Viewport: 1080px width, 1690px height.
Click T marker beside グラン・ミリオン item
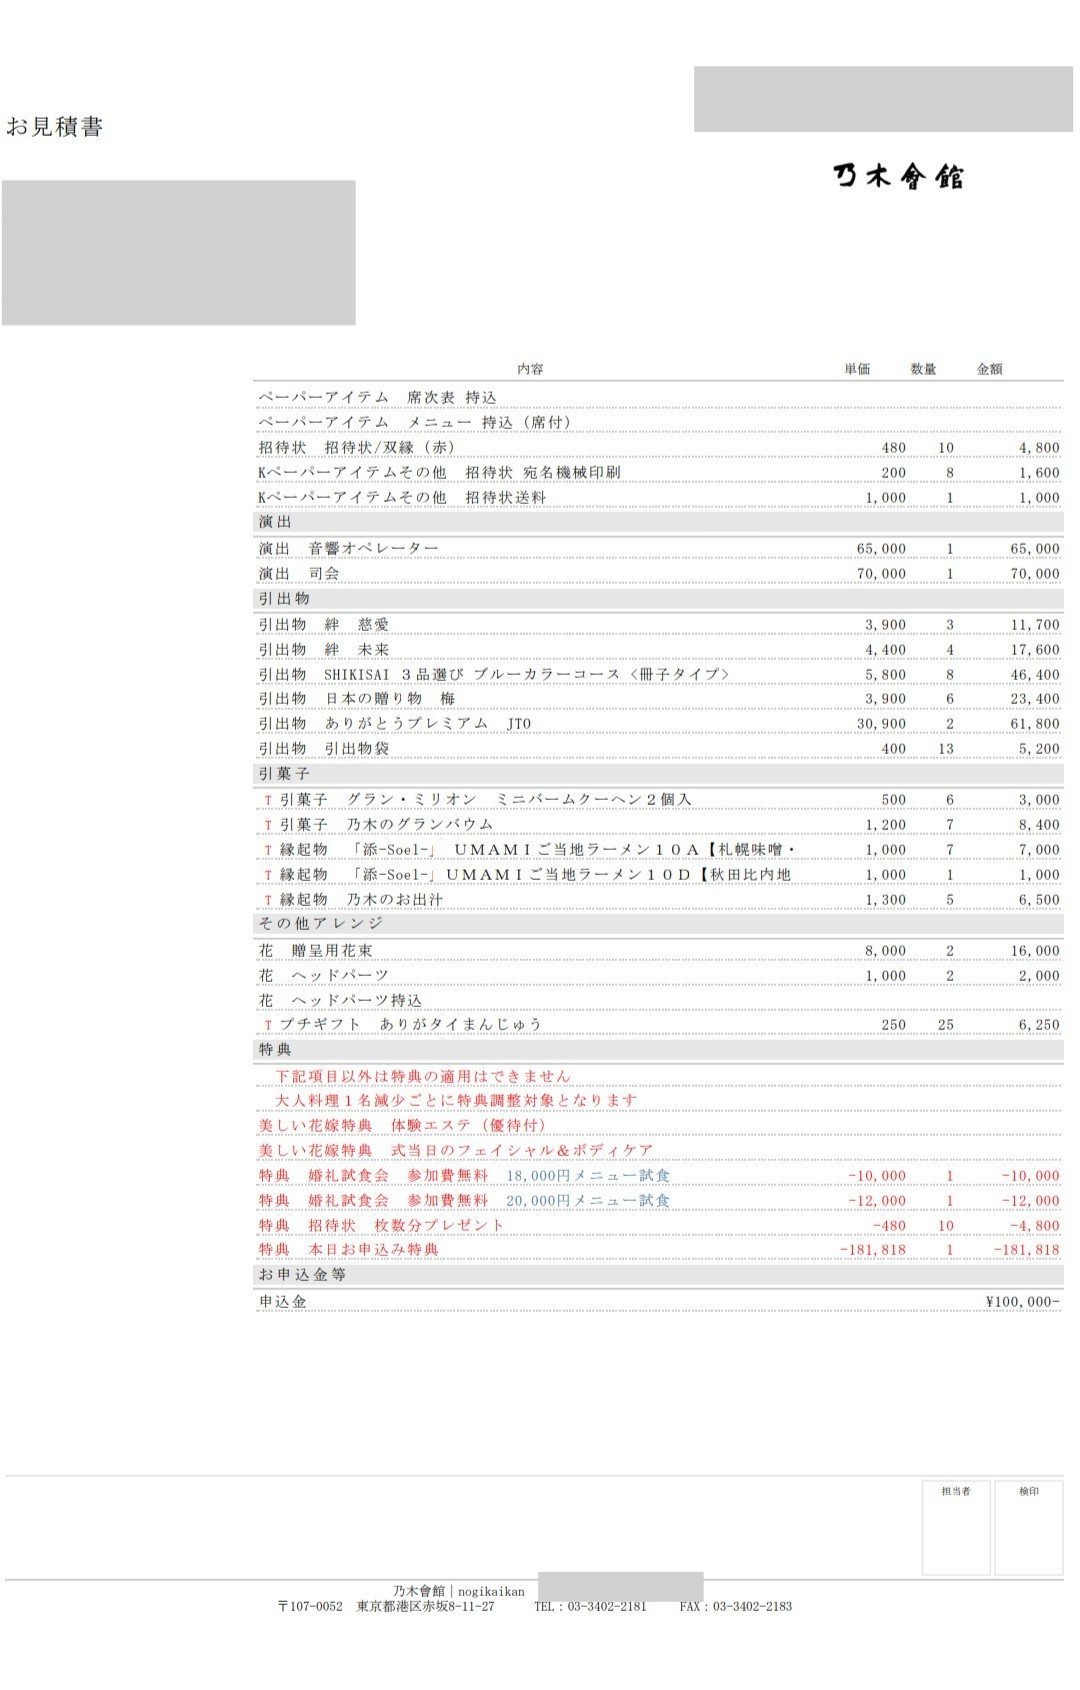pyautogui.click(x=268, y=800)
